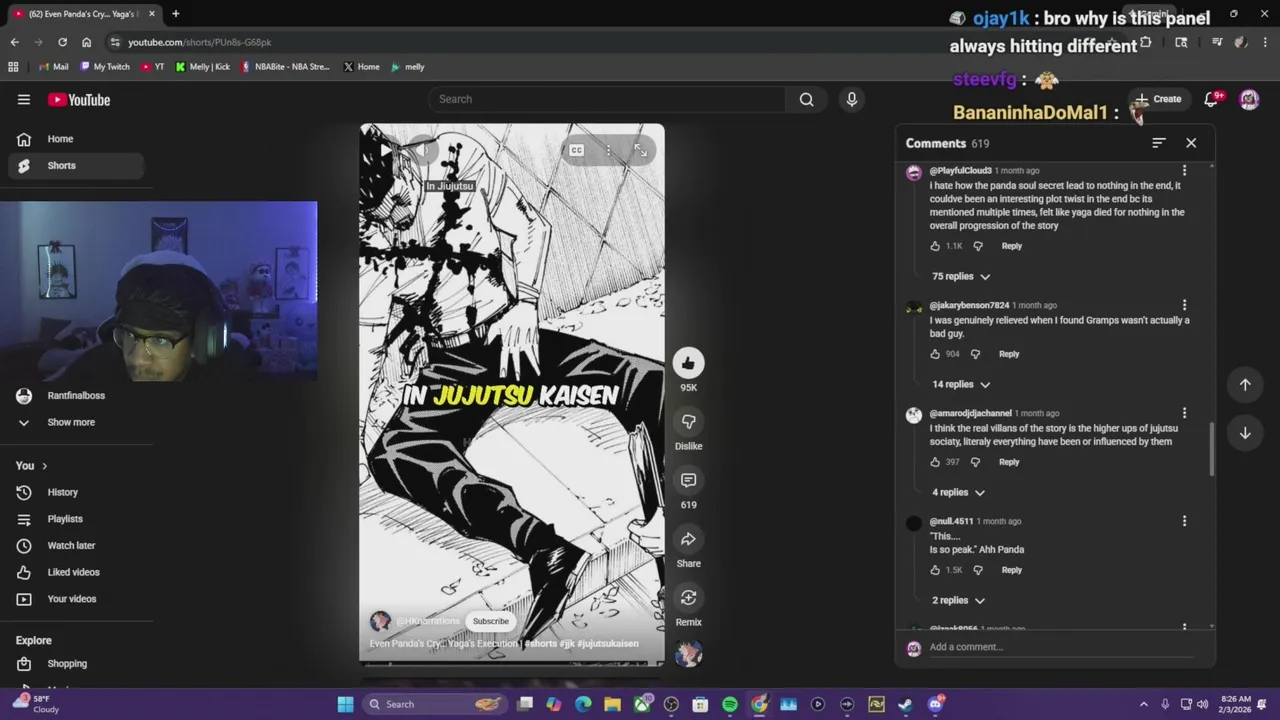Reply to the @amarodjdjachannel comment
1280x720 pixels.
pyautogui.click(x=1009, y=462)
